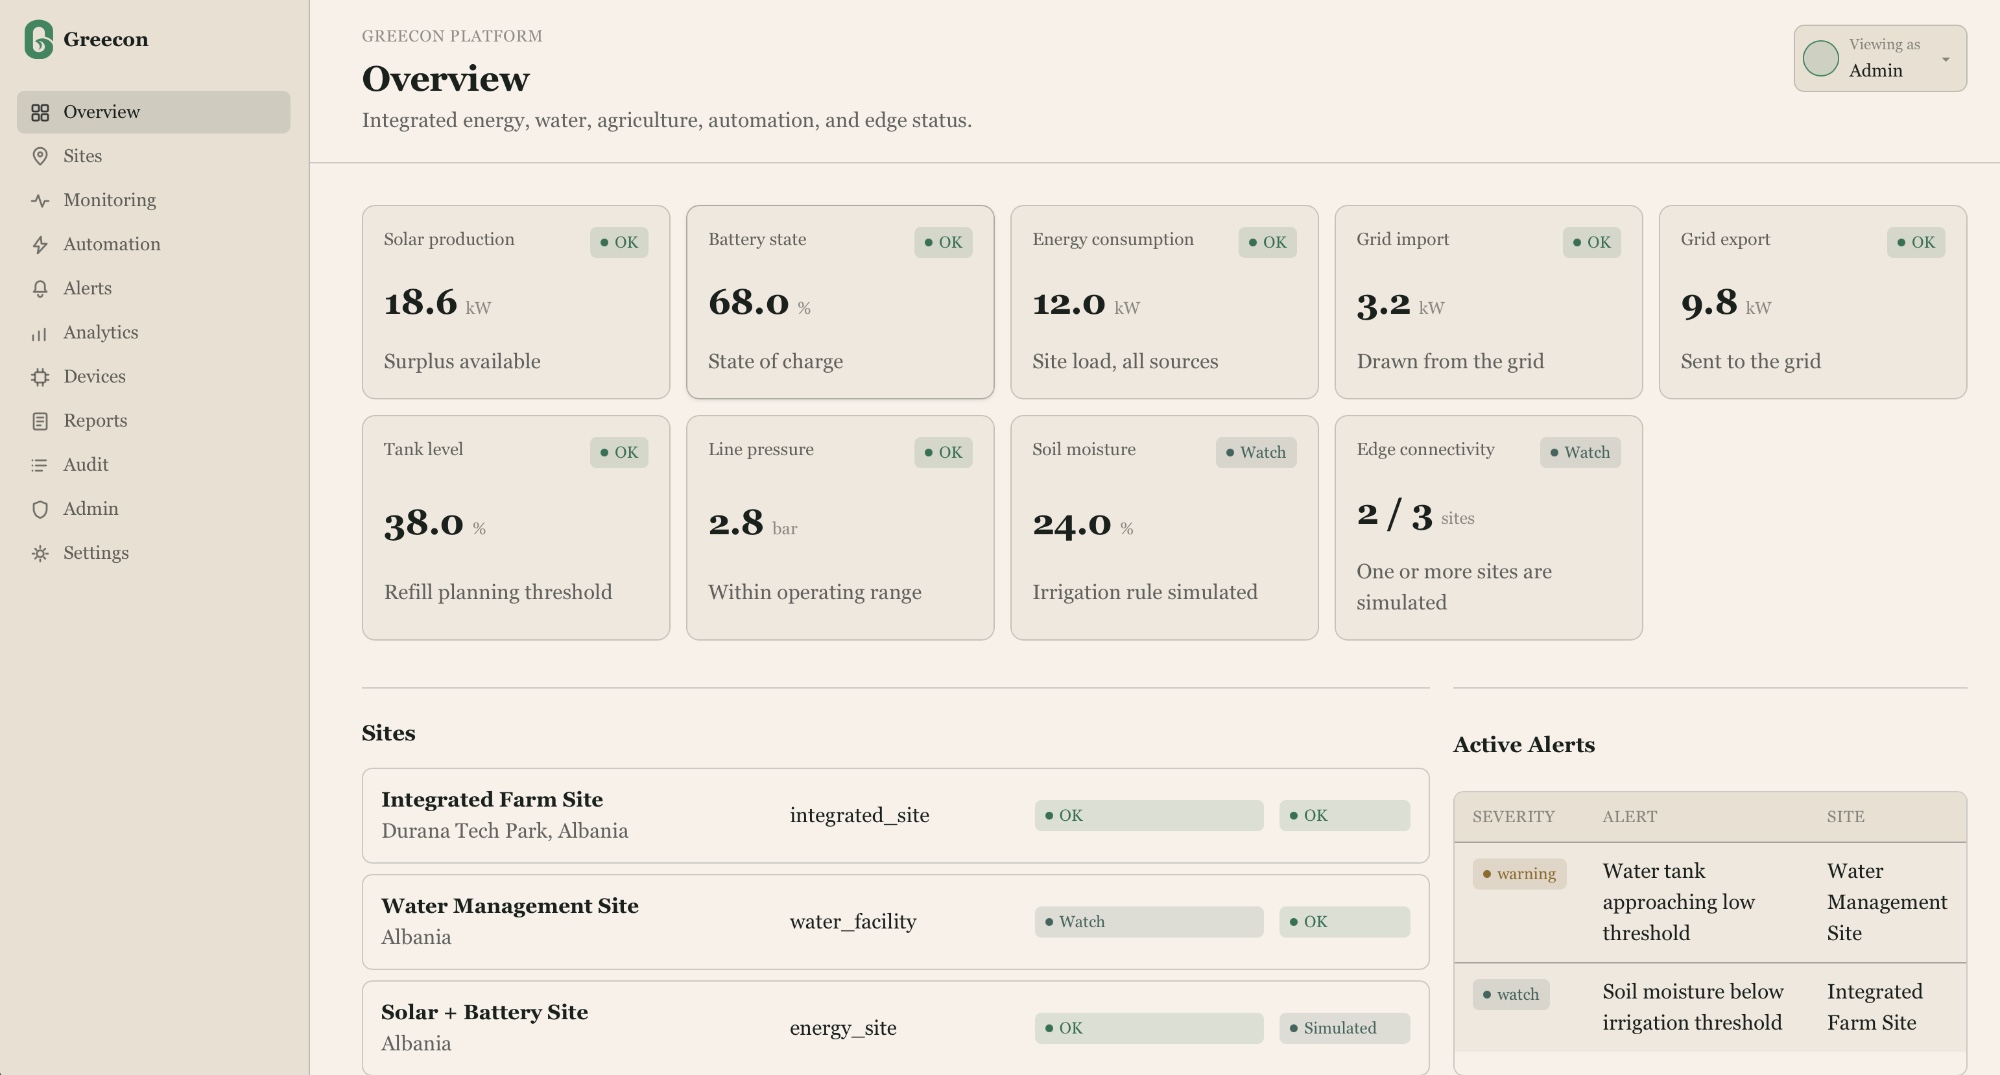The width and height of the screenshot is (2000, 1075).
Task: Click the Devices chip icon
Action: coord(40,377)
